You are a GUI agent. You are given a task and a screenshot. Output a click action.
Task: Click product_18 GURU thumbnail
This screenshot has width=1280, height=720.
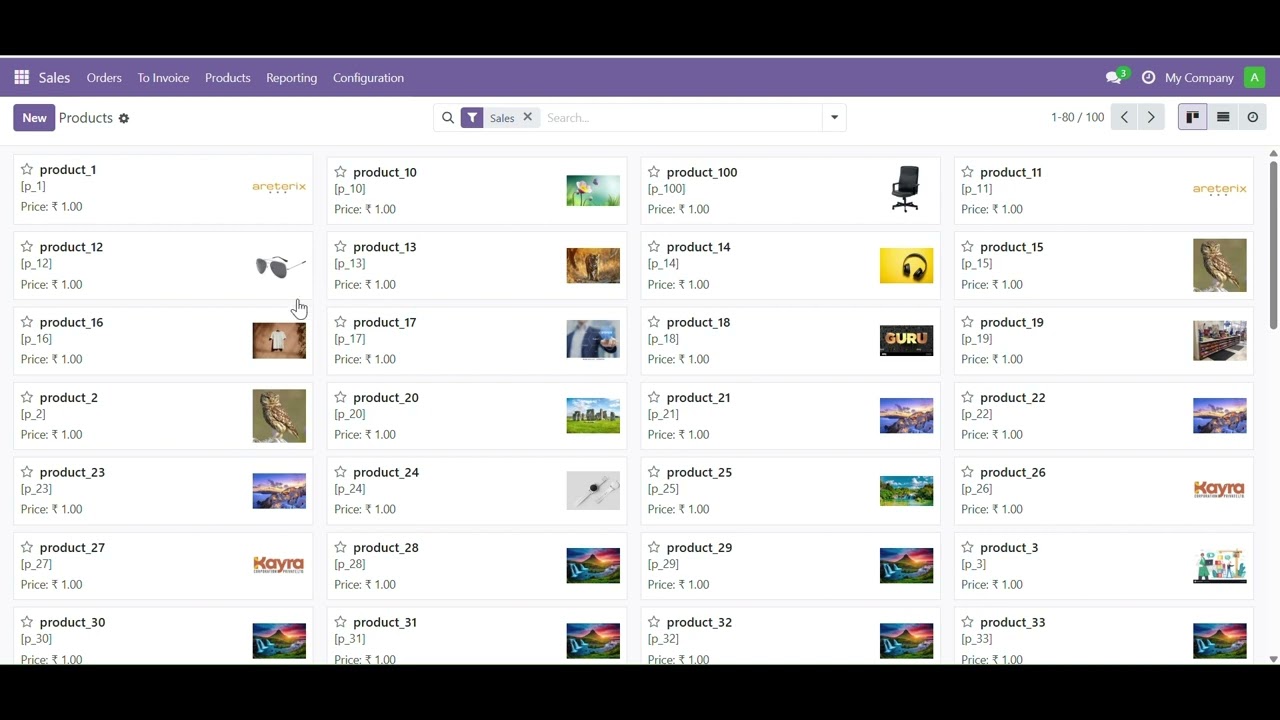(x=906, y=340)
